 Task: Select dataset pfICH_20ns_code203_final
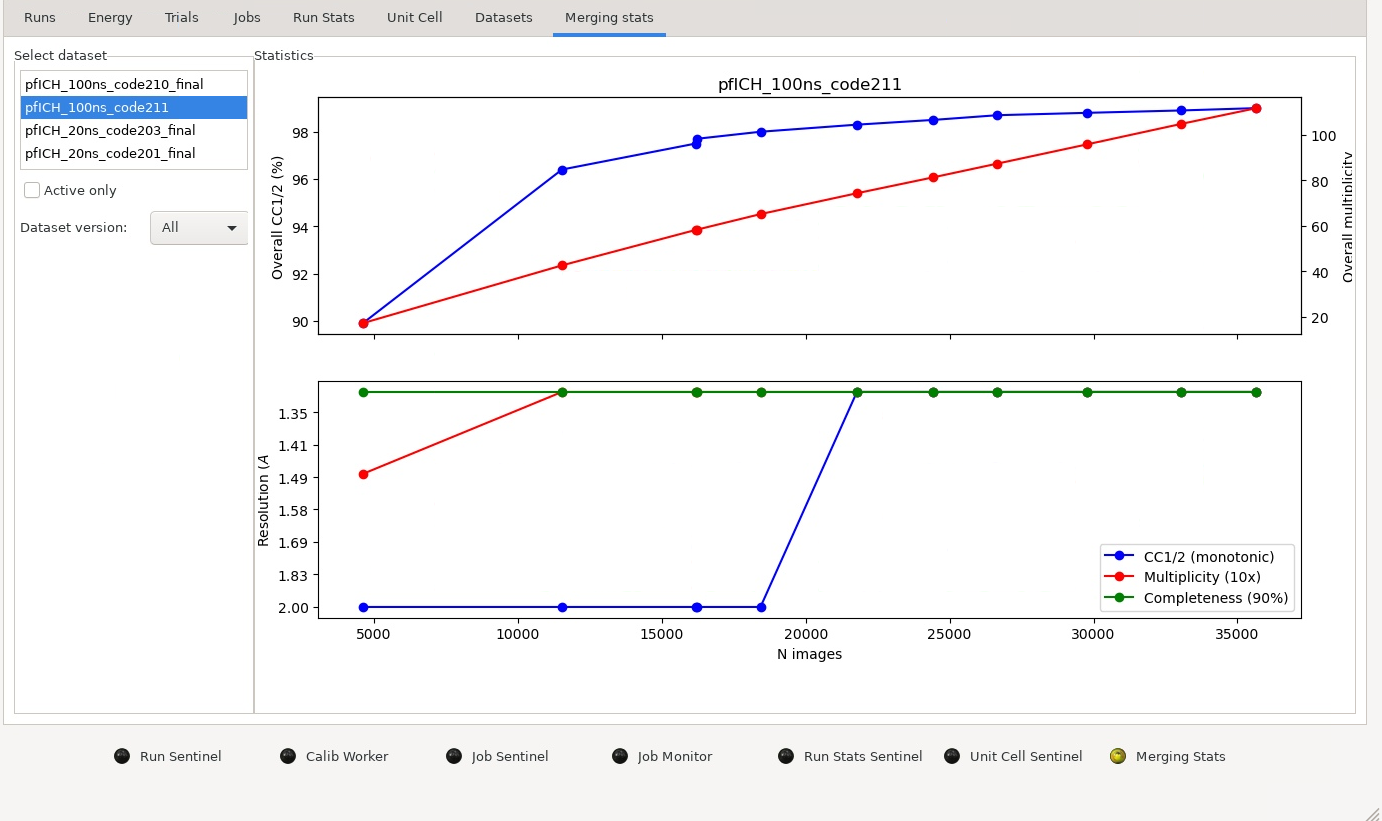(x=134, y=130)
